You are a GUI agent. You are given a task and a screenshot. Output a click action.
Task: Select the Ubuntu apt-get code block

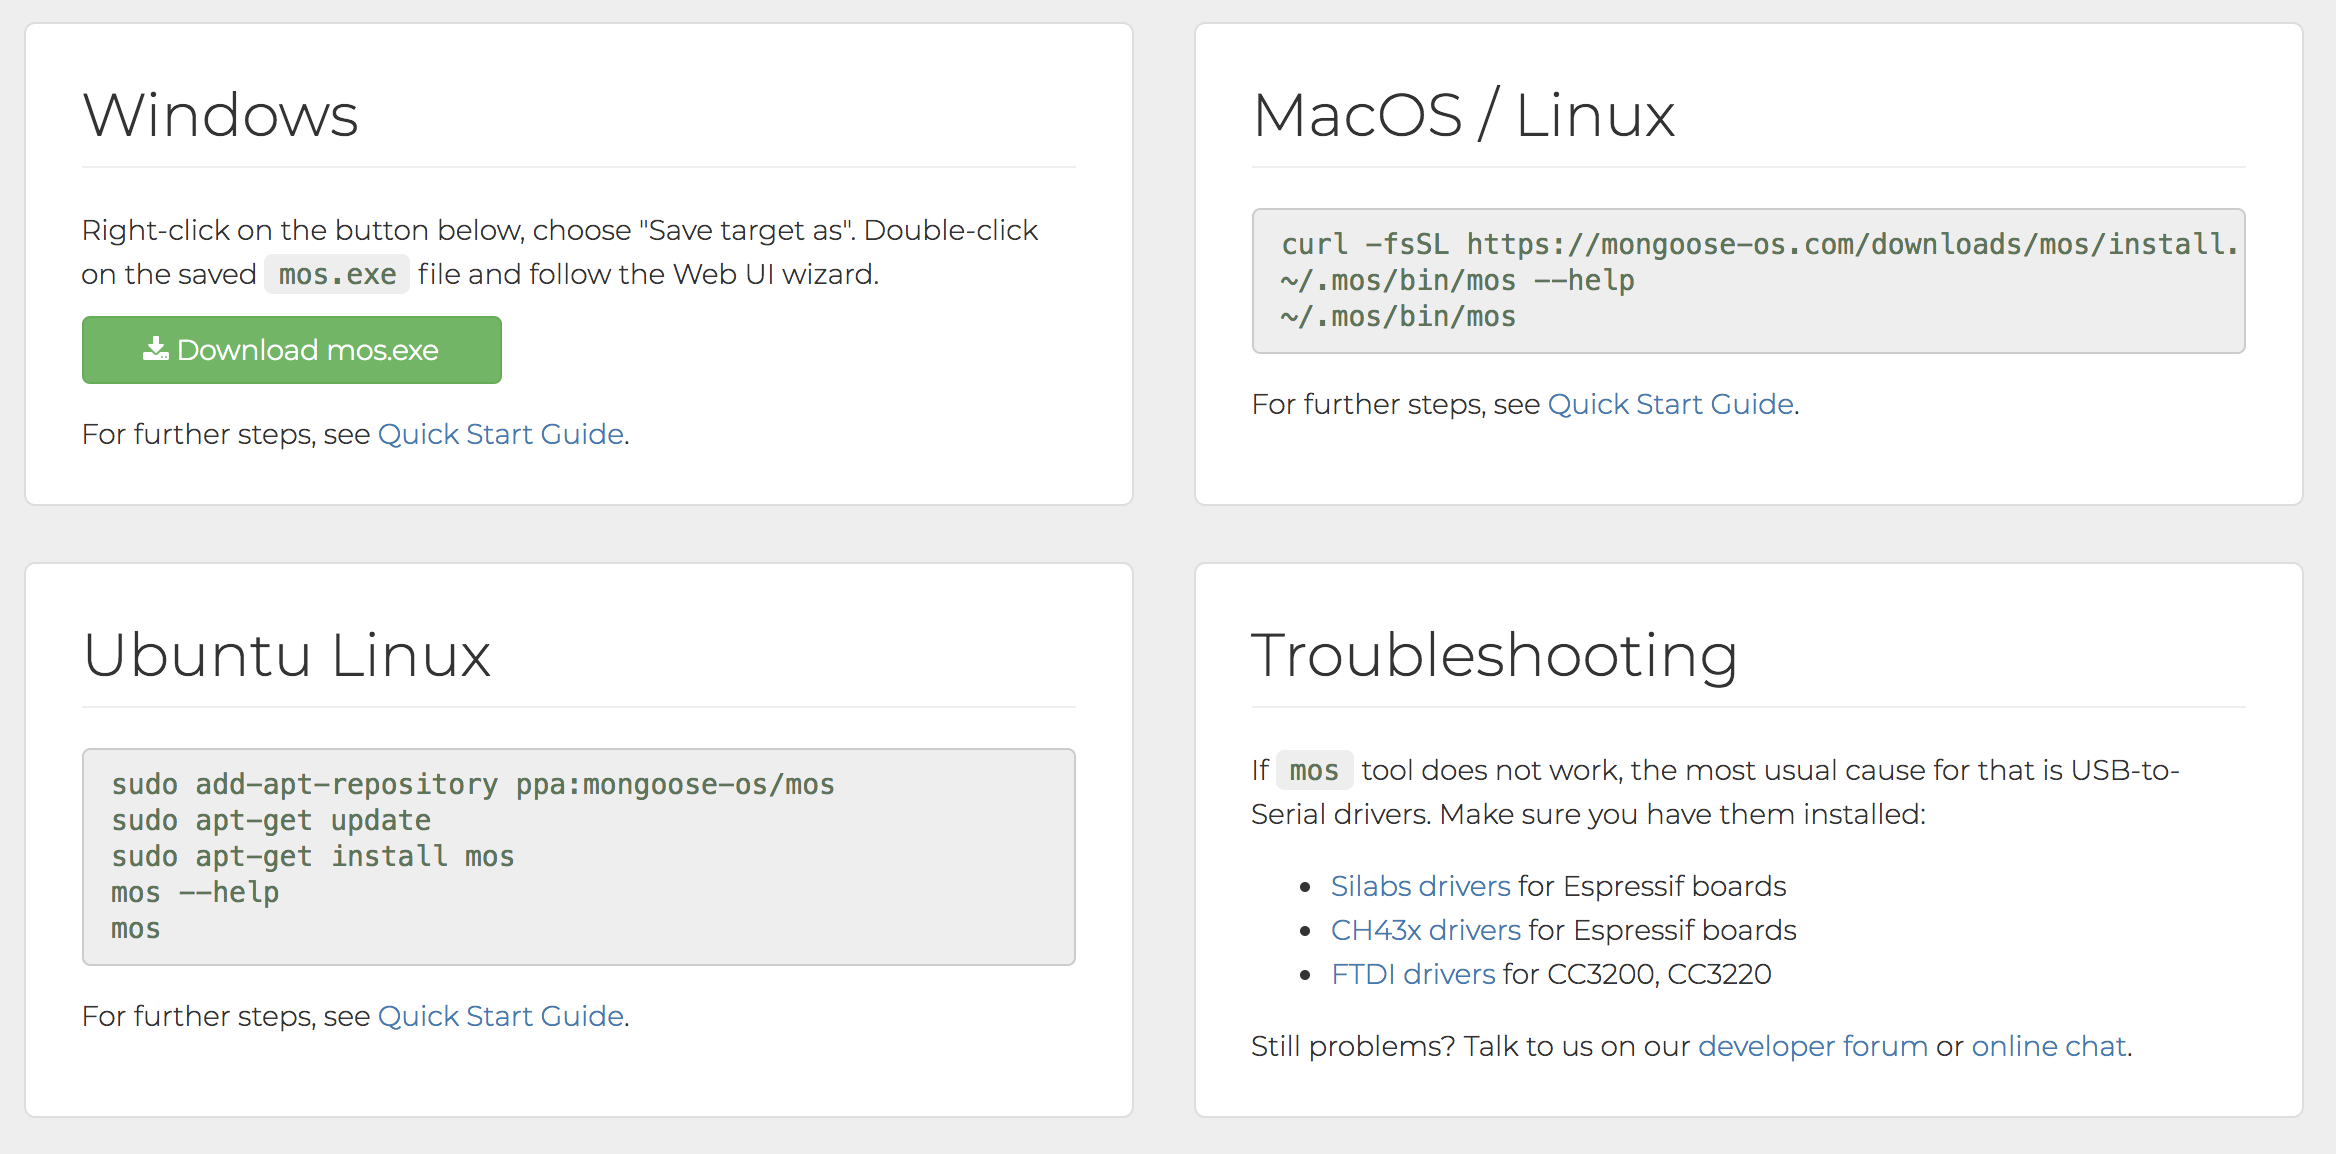[x=578, y=856]
